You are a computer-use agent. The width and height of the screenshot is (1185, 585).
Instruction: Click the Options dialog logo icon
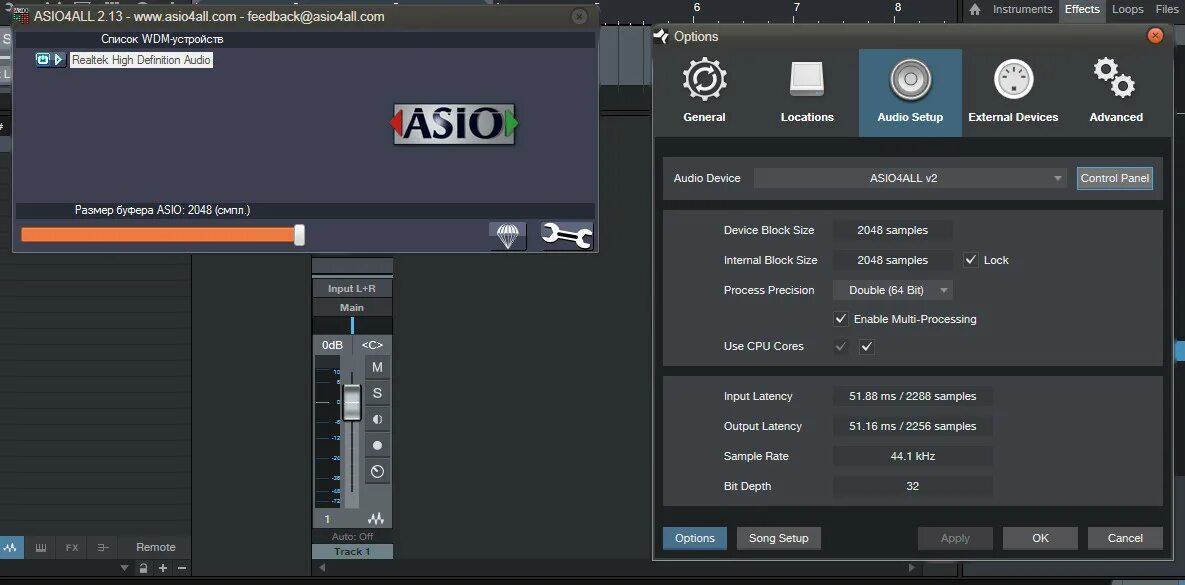pos(661,36)
